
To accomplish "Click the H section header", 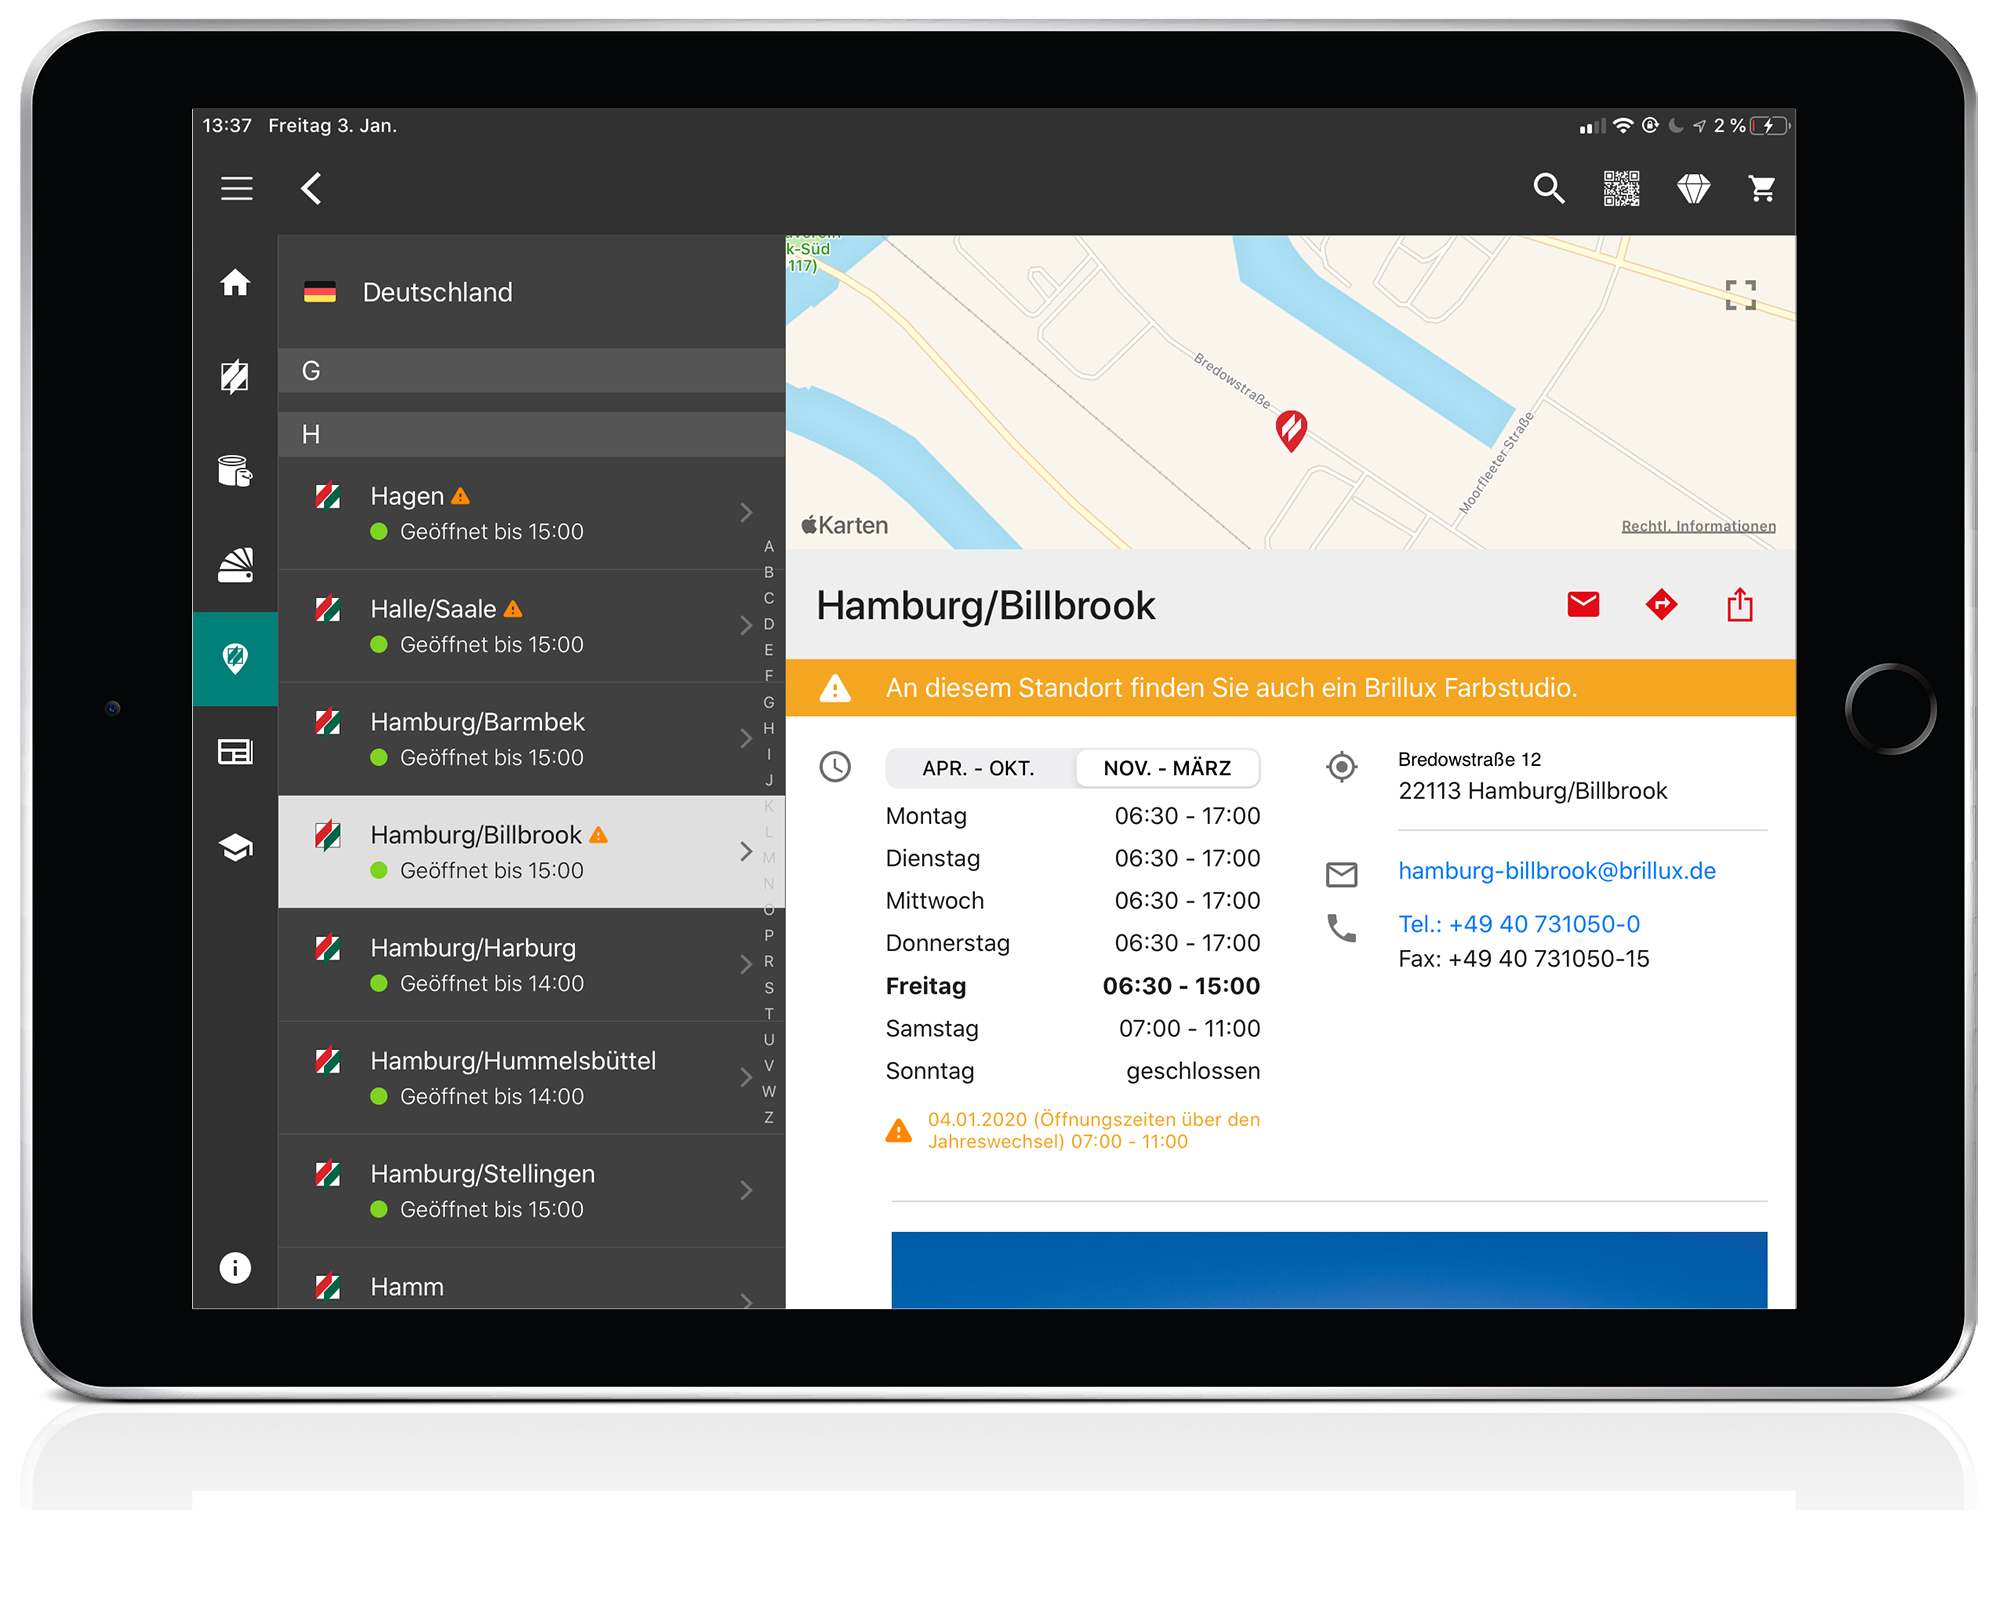I will pyautogui.click(x=531, y=434).
